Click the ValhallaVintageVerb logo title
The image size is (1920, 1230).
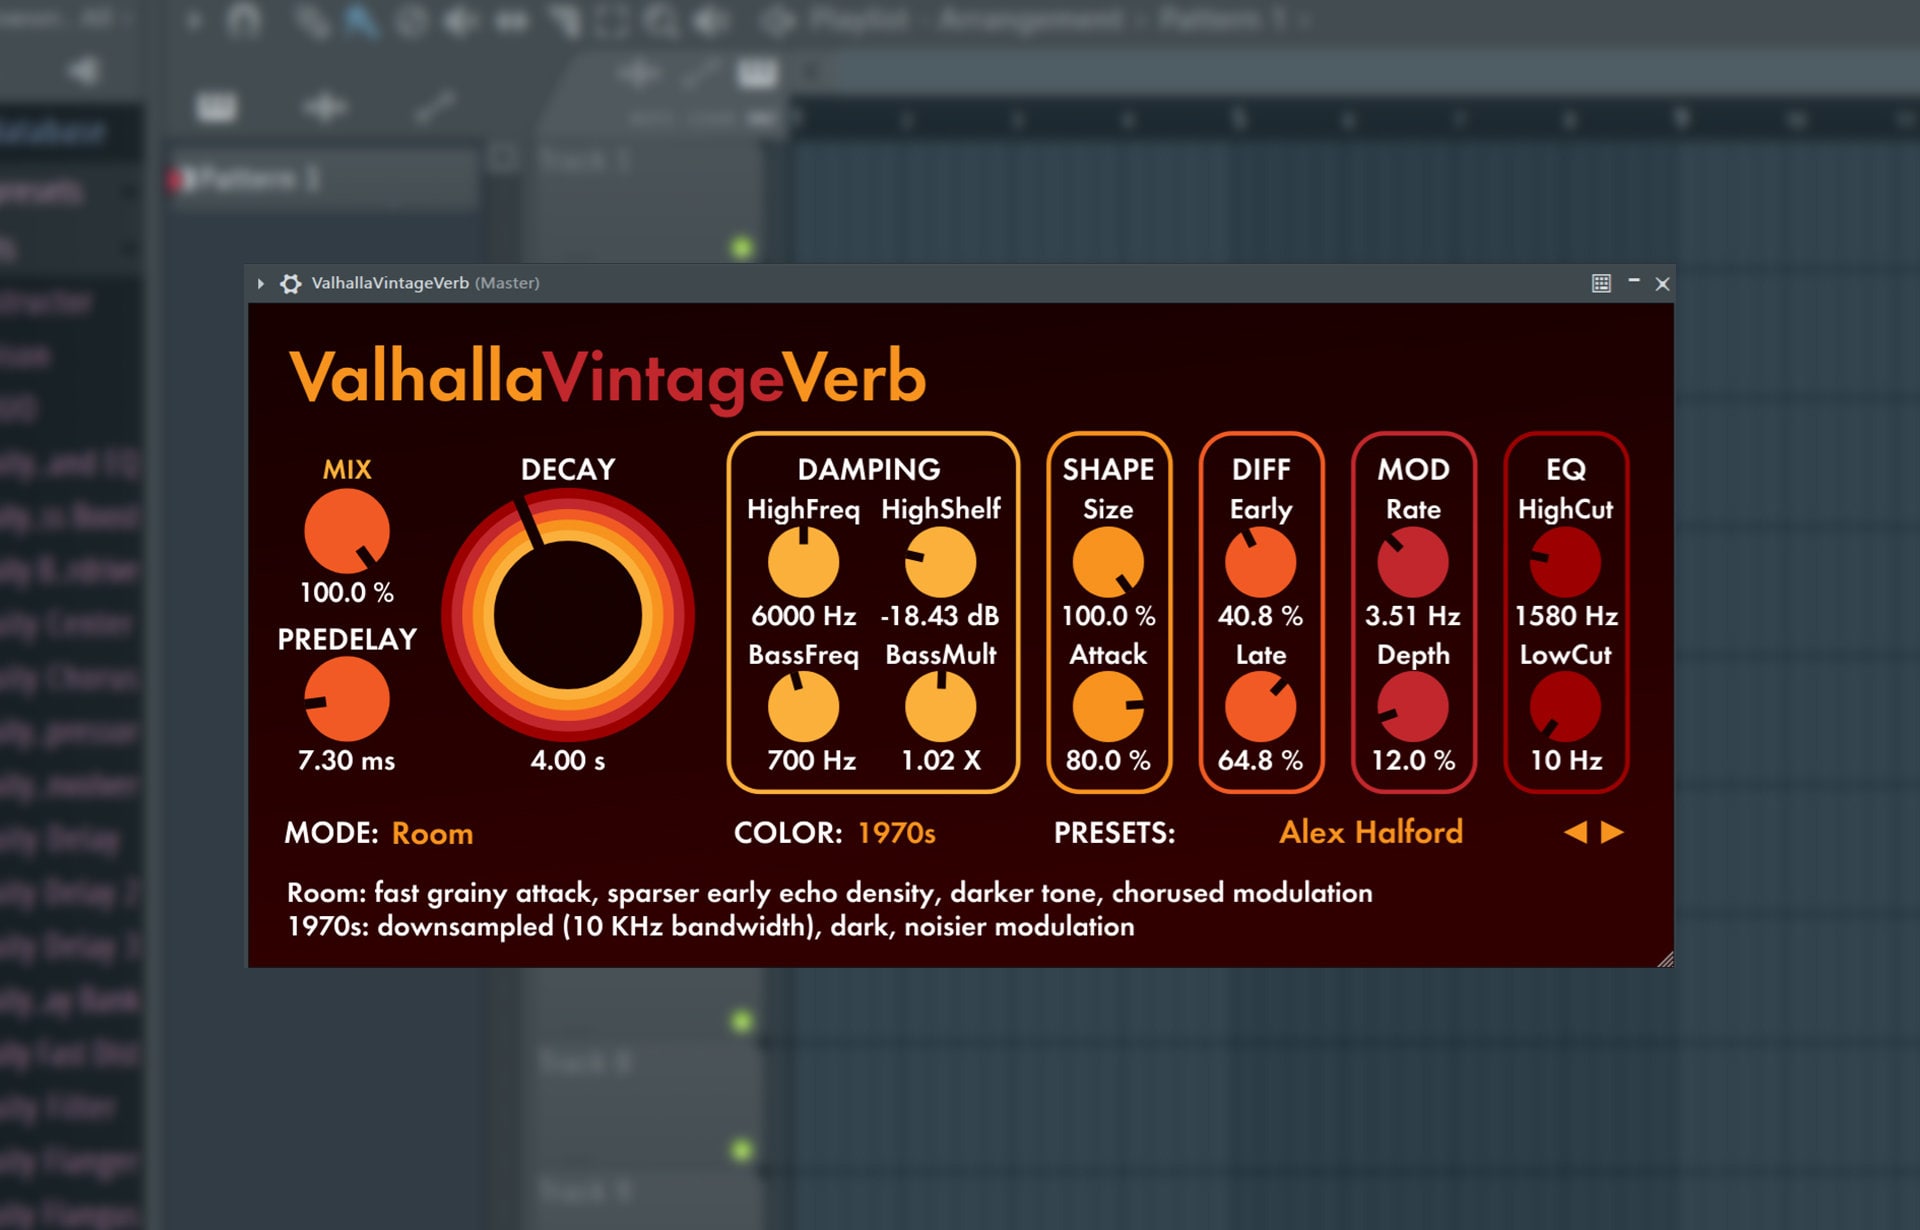point(607,378)
